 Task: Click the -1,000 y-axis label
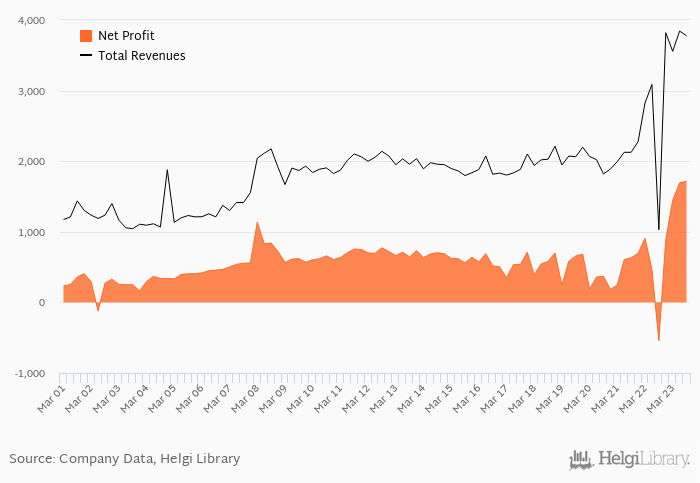[30, 374]
